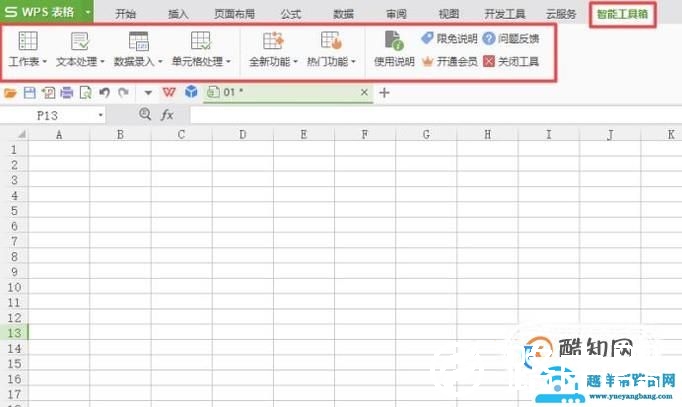682x407 pixels.
Task: Open print preview icon
Action: (x=86, y=93)
